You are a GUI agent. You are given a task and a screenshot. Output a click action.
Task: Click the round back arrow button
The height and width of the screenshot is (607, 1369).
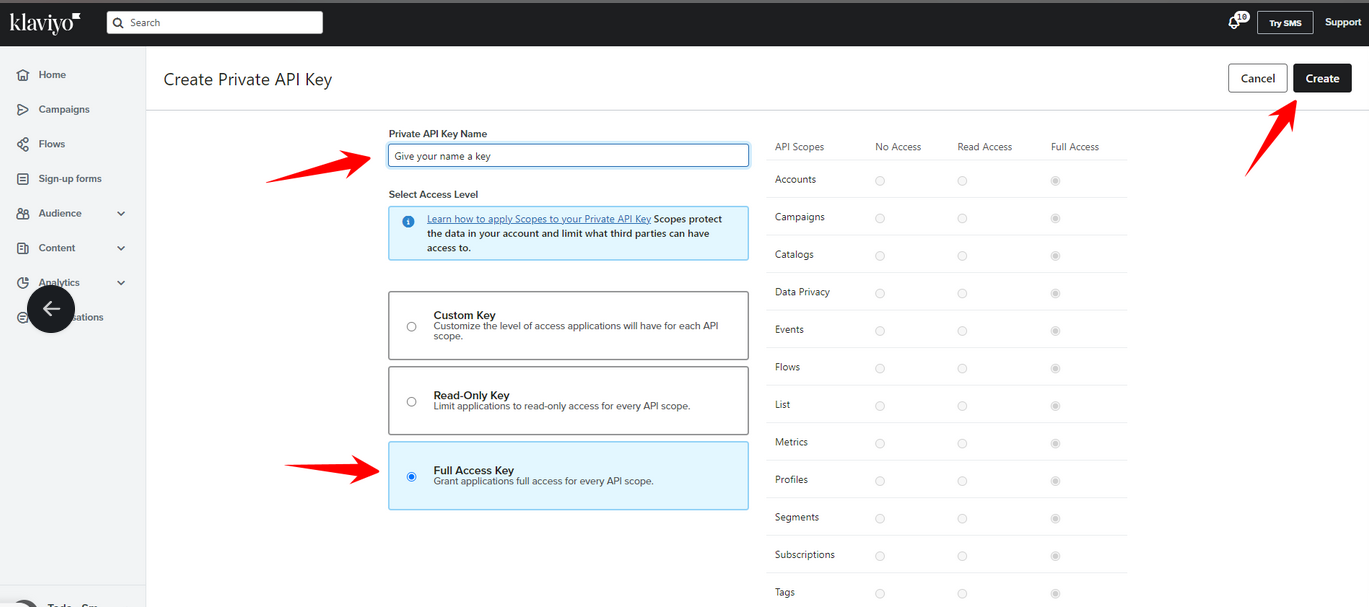51,309
